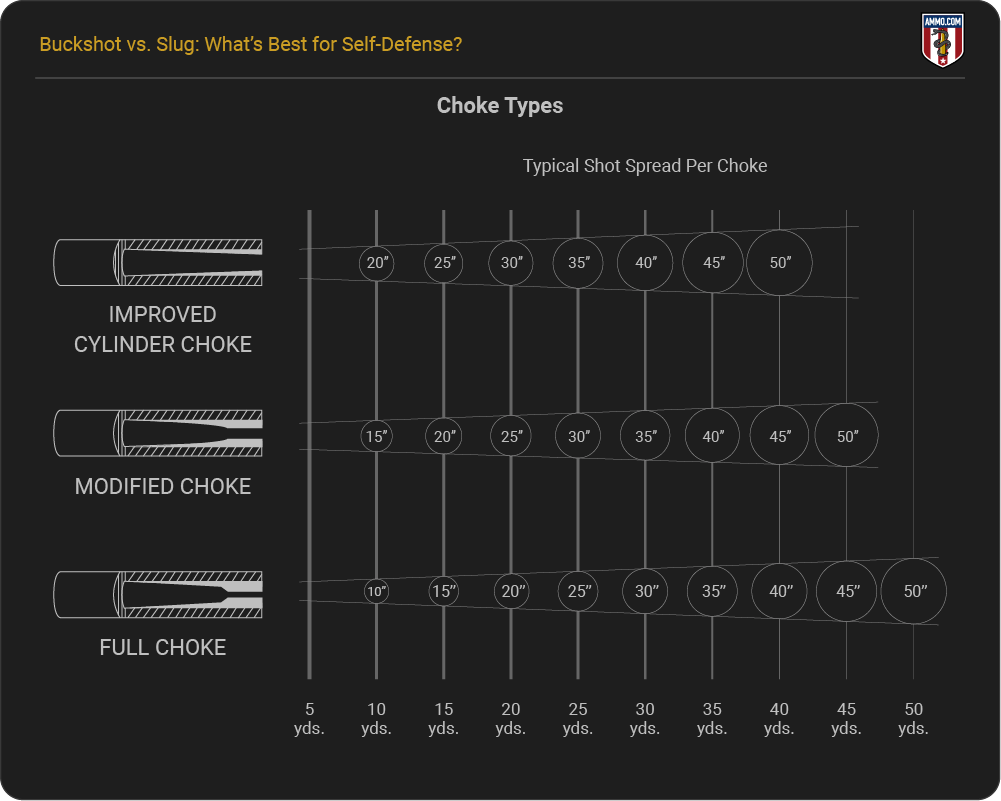Click the 10" circle in full choke row

[377, 591]
